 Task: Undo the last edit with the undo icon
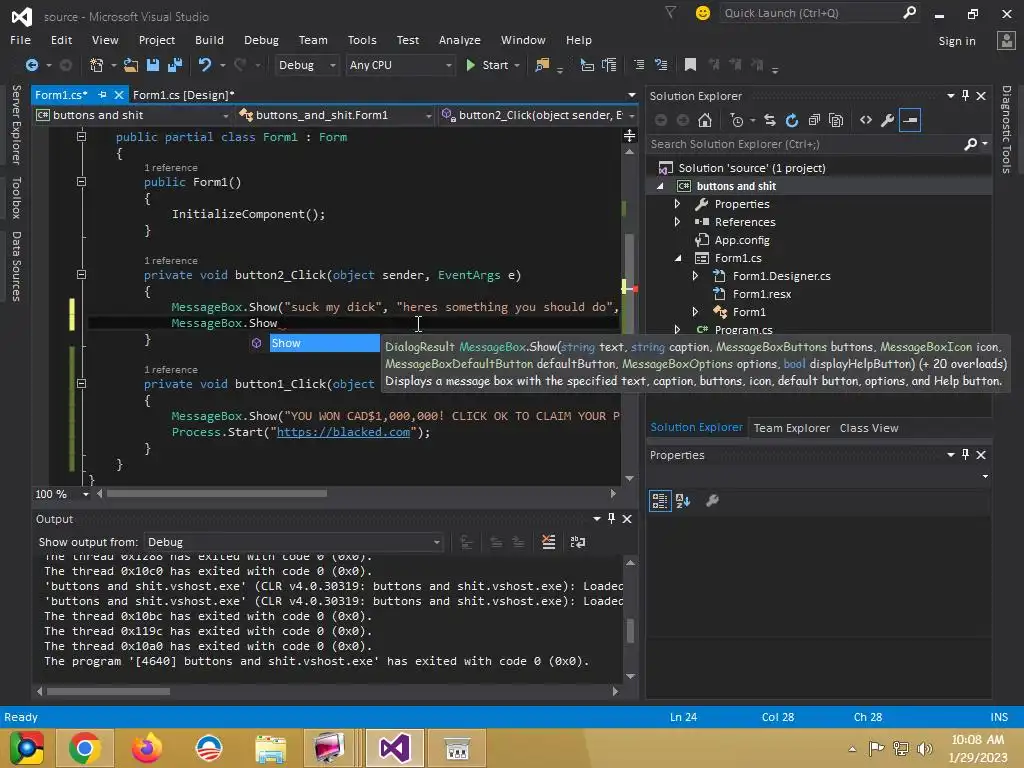click(205, 65)
